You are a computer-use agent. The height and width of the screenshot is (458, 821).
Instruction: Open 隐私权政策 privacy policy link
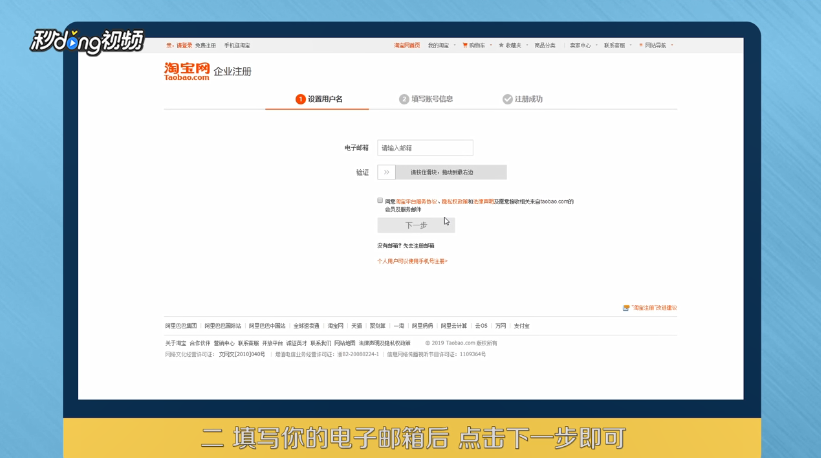(x=454, y=202)
